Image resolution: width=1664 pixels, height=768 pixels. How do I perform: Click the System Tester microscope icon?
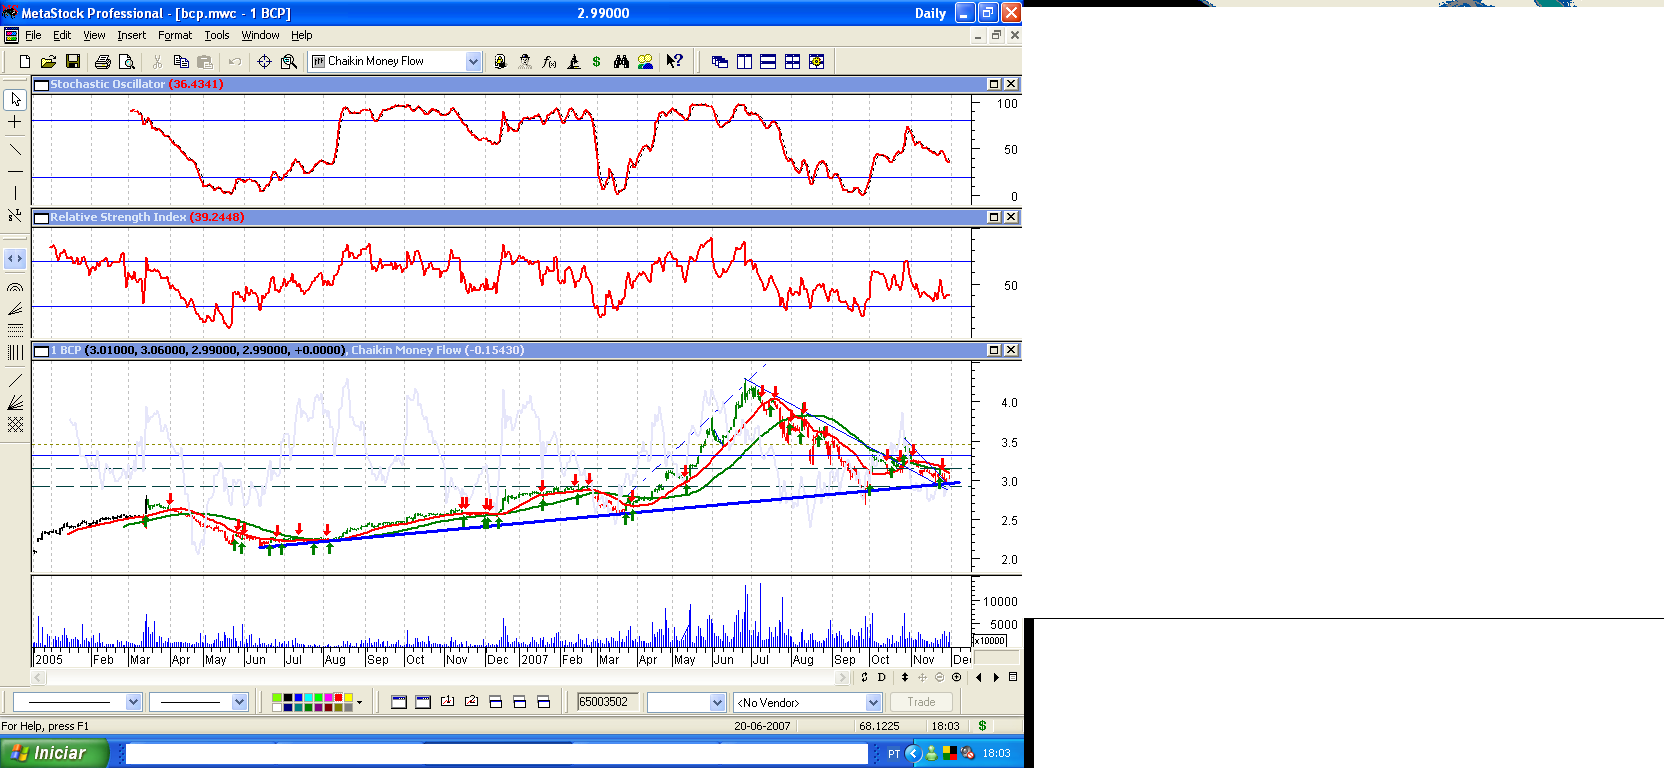pyautogui.click(x=573, y=62)
